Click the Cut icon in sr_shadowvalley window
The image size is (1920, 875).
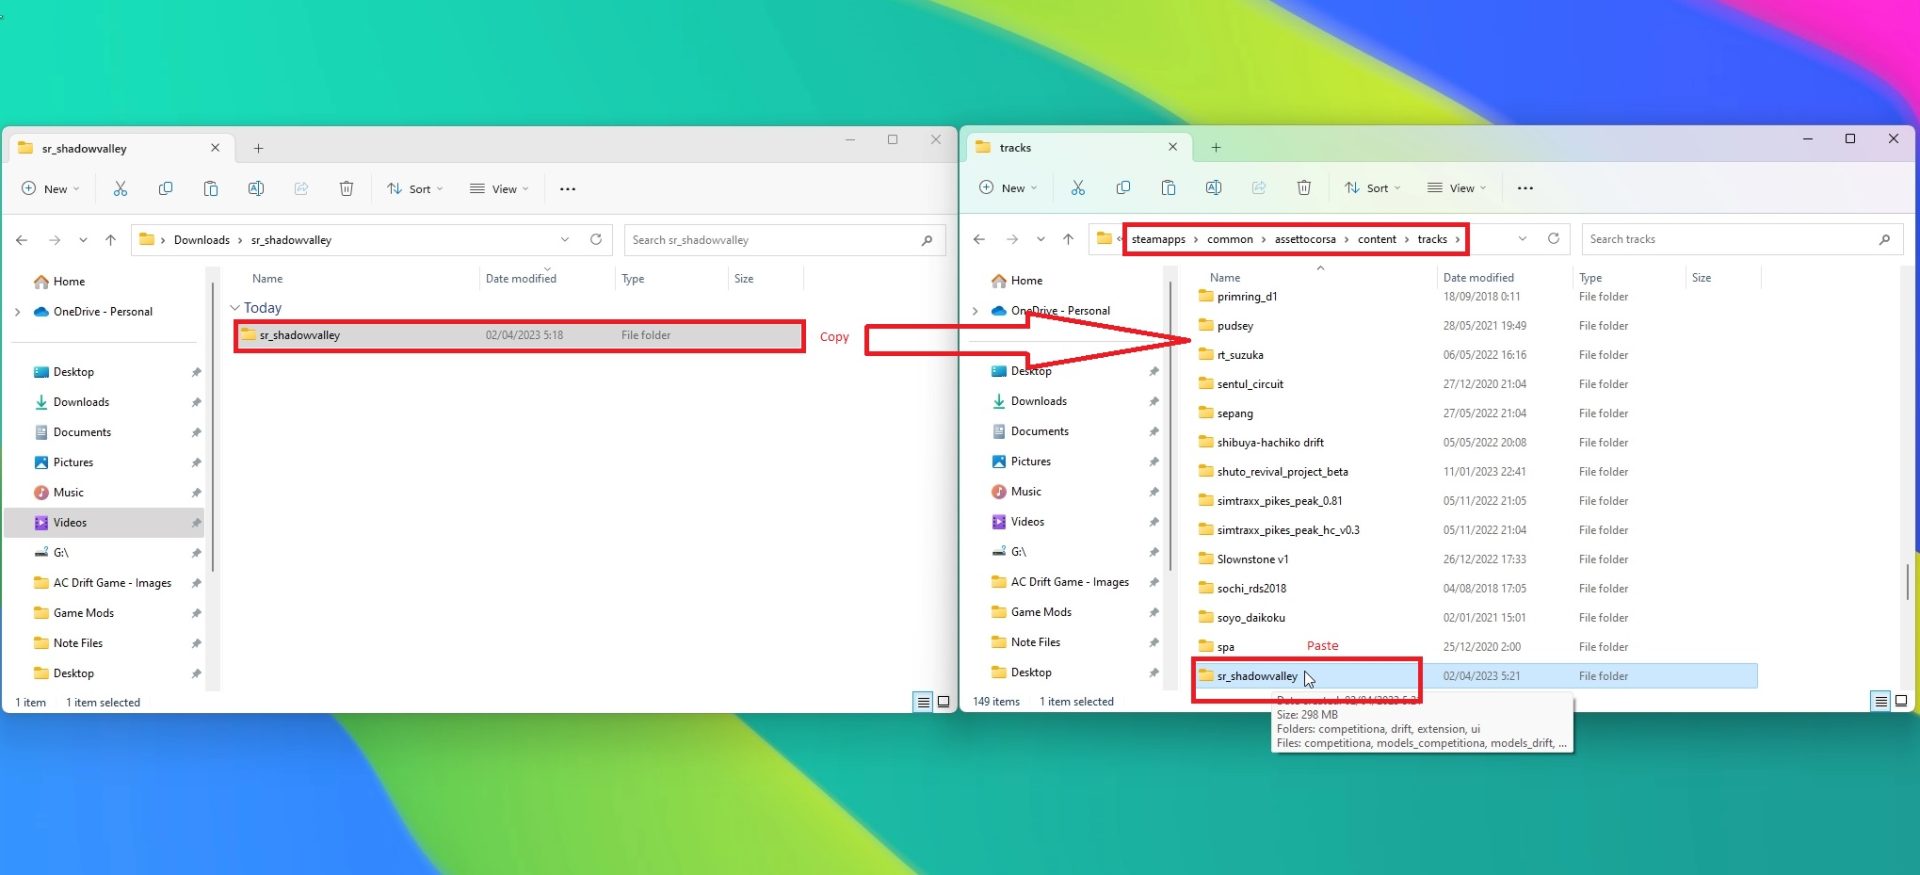point(120,189)
